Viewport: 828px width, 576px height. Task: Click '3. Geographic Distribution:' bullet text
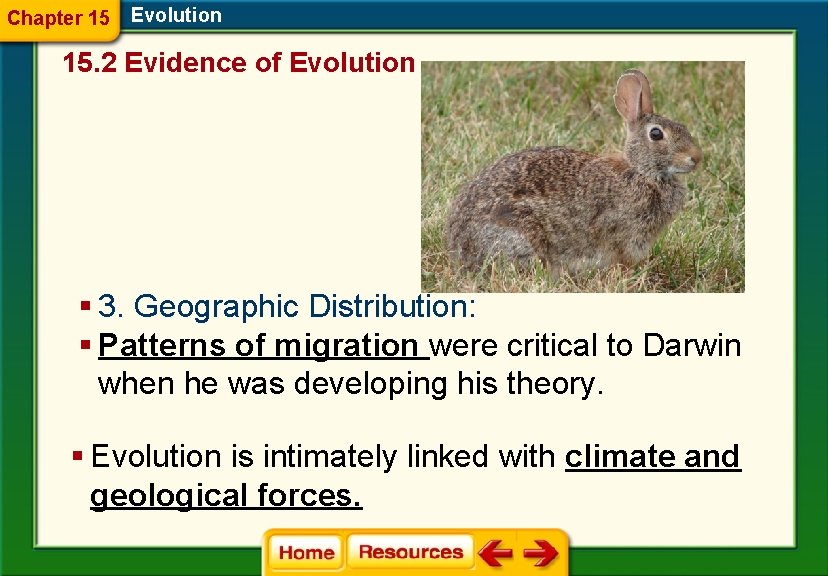click(x=287, y=306)
